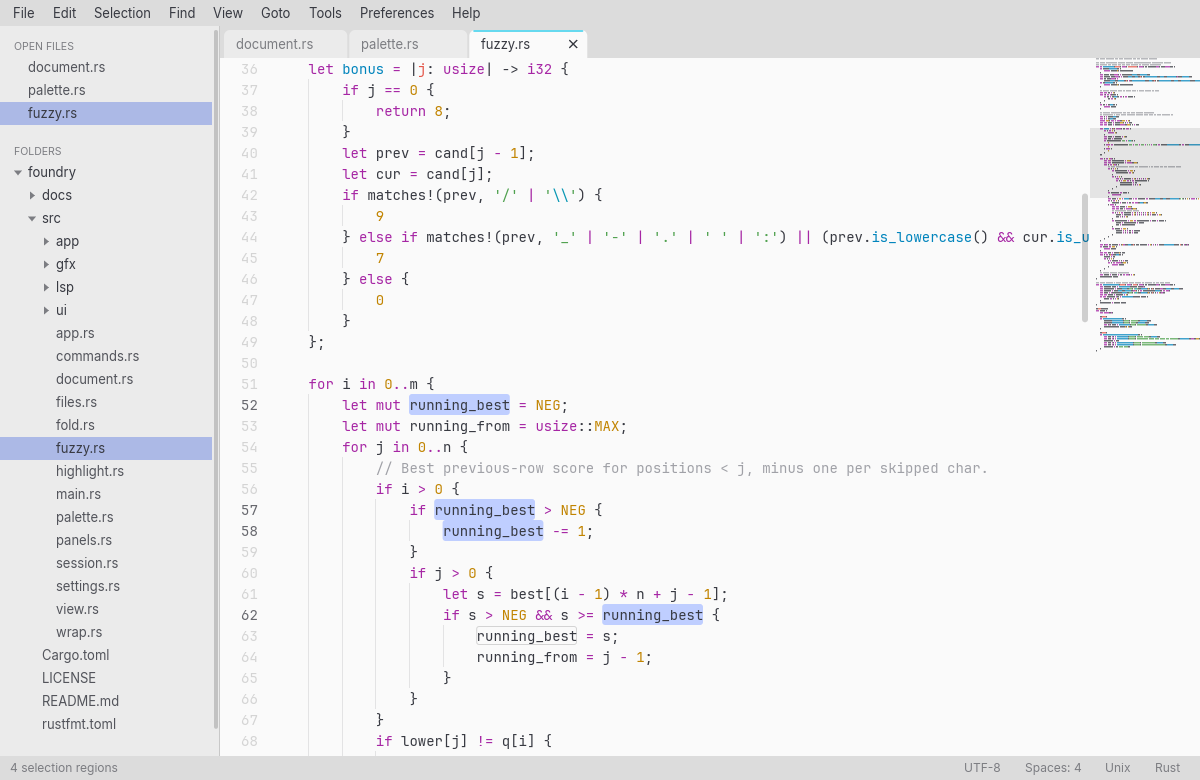Open the Help menu

point(466,13)
